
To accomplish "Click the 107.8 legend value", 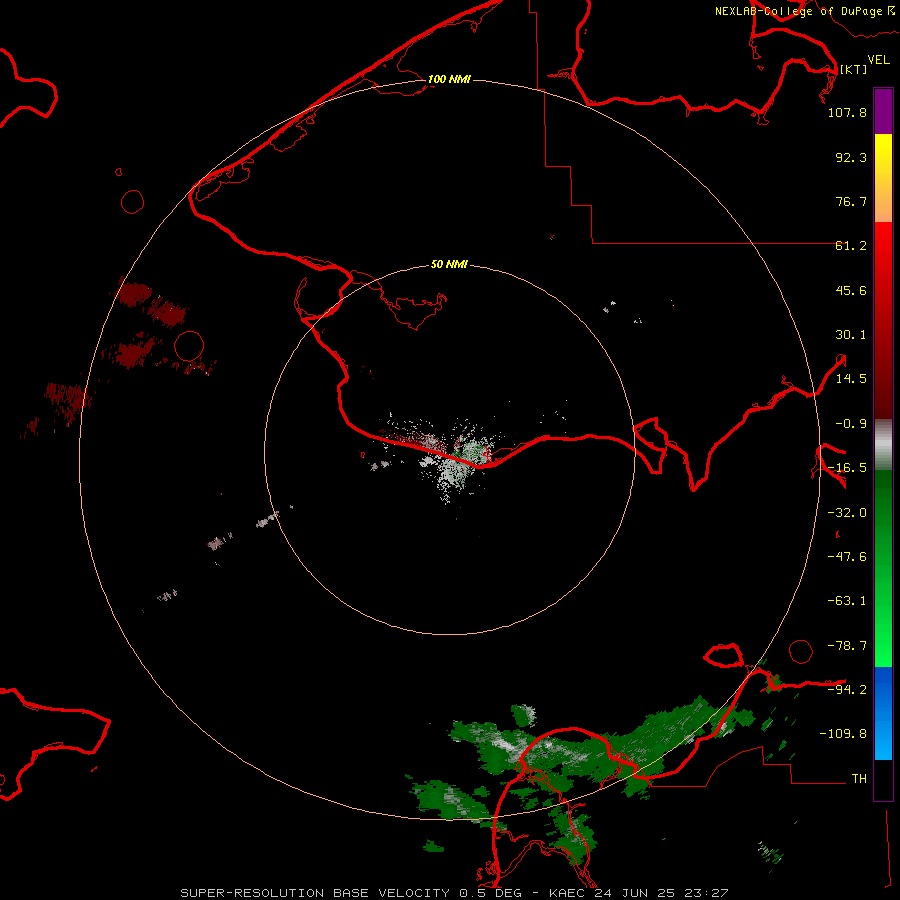I will click(x=847, y=112).
